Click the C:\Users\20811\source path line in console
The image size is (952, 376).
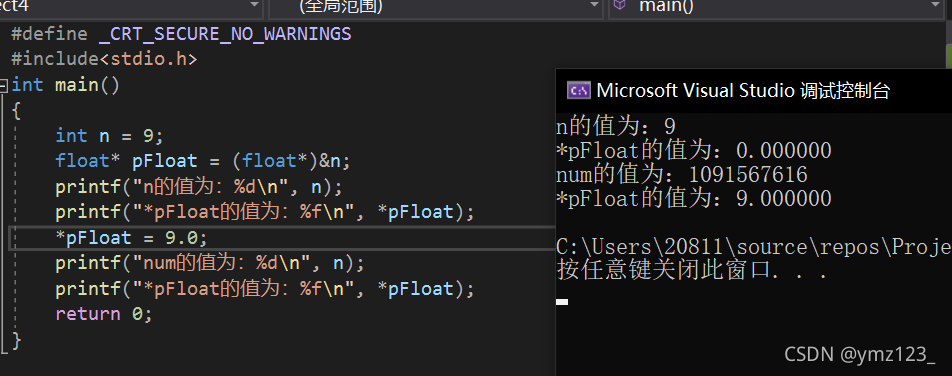(753, 247)
